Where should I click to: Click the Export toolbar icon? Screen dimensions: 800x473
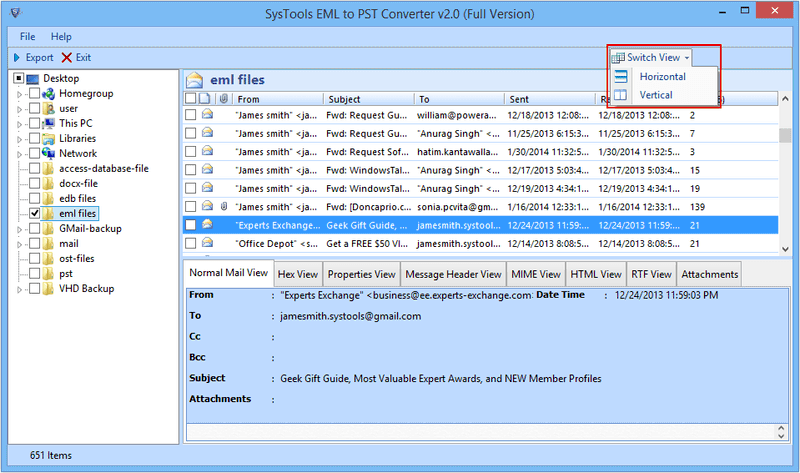(16, 58)
